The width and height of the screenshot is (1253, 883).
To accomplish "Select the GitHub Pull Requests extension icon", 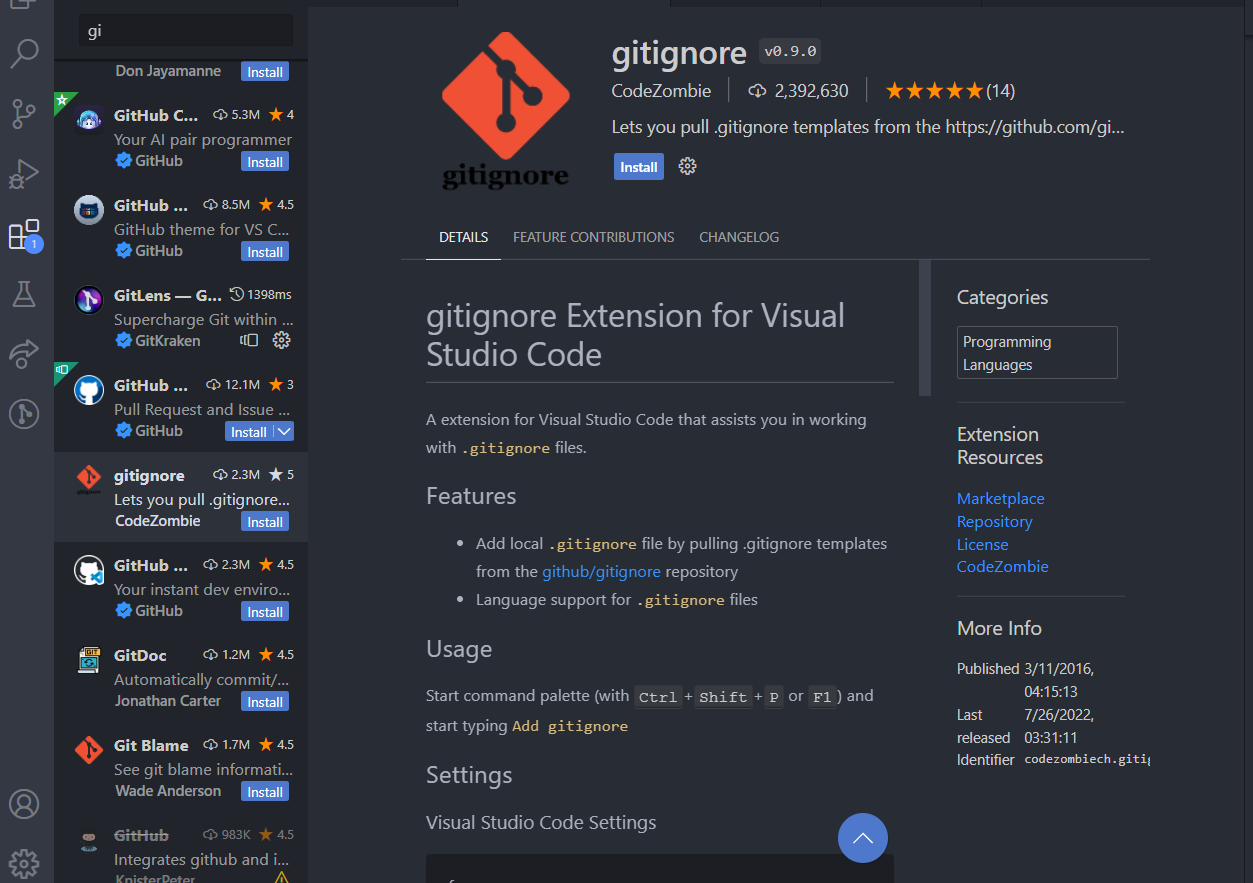I will pyautogui.click(x=89, y=390).
